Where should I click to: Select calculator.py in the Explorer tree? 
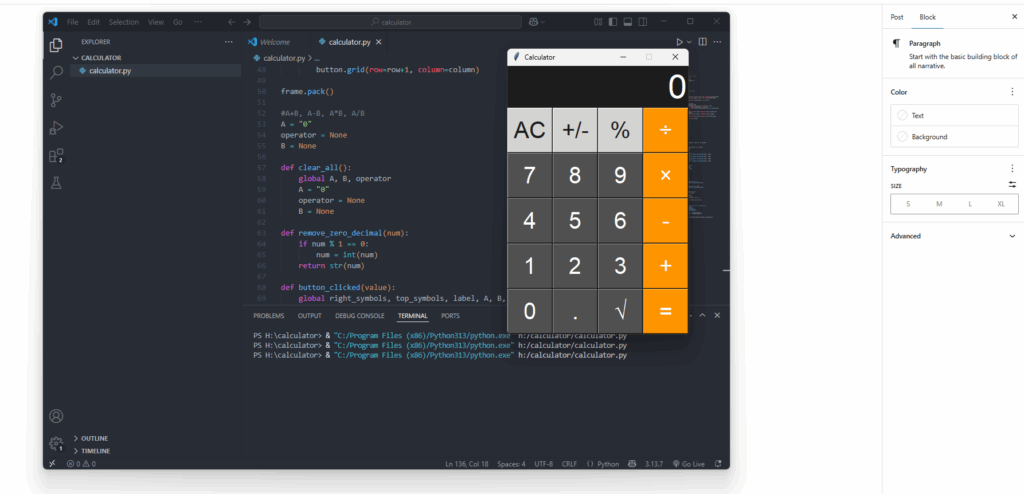[109, 71]
